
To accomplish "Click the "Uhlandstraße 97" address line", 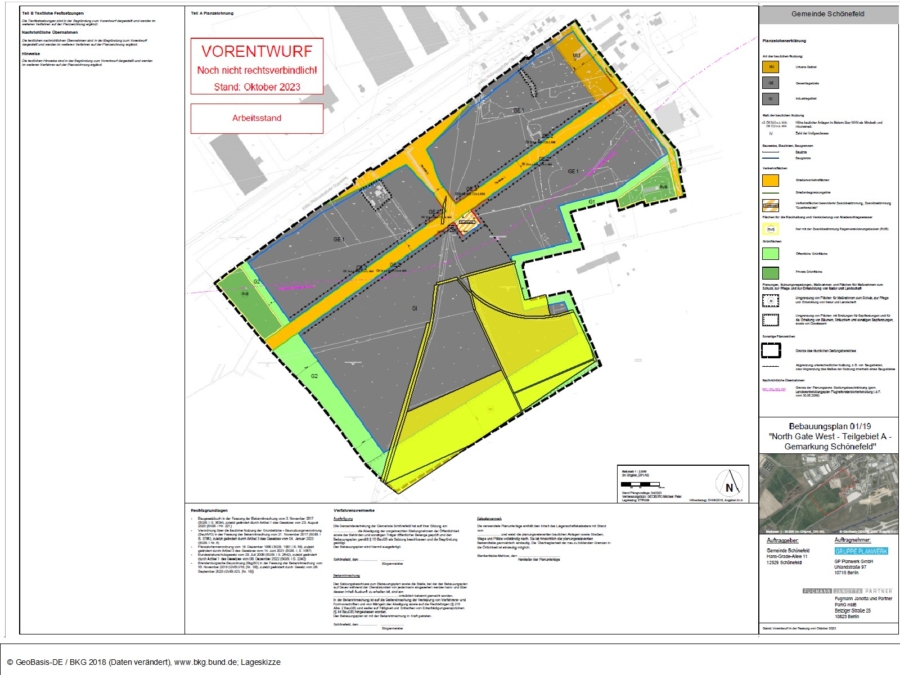I will (850, 567).
